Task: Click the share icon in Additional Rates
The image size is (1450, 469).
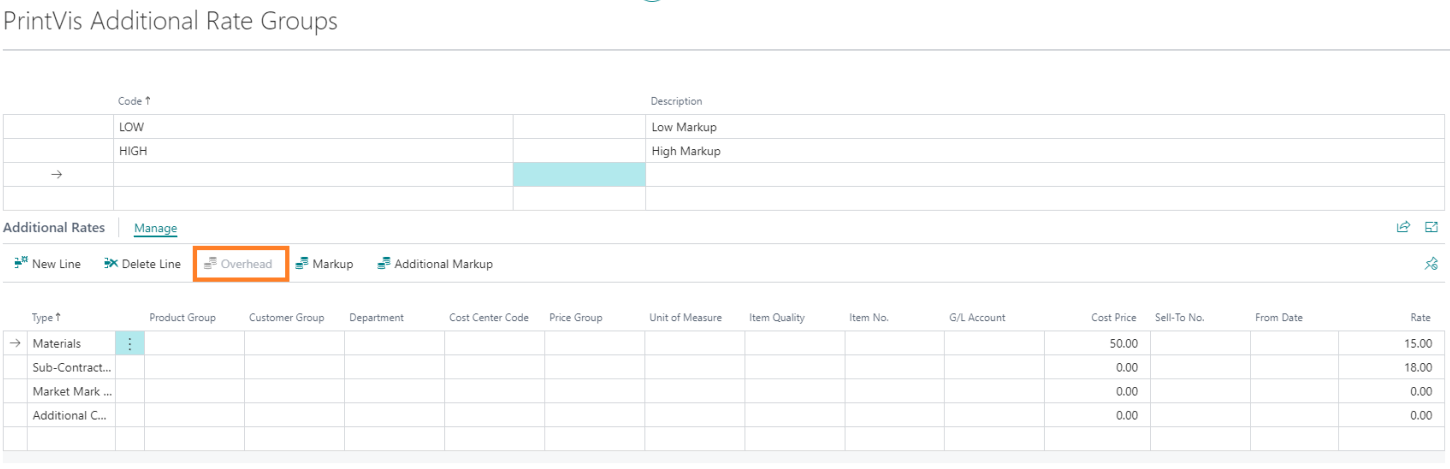Action: (x=1403, y=227)
